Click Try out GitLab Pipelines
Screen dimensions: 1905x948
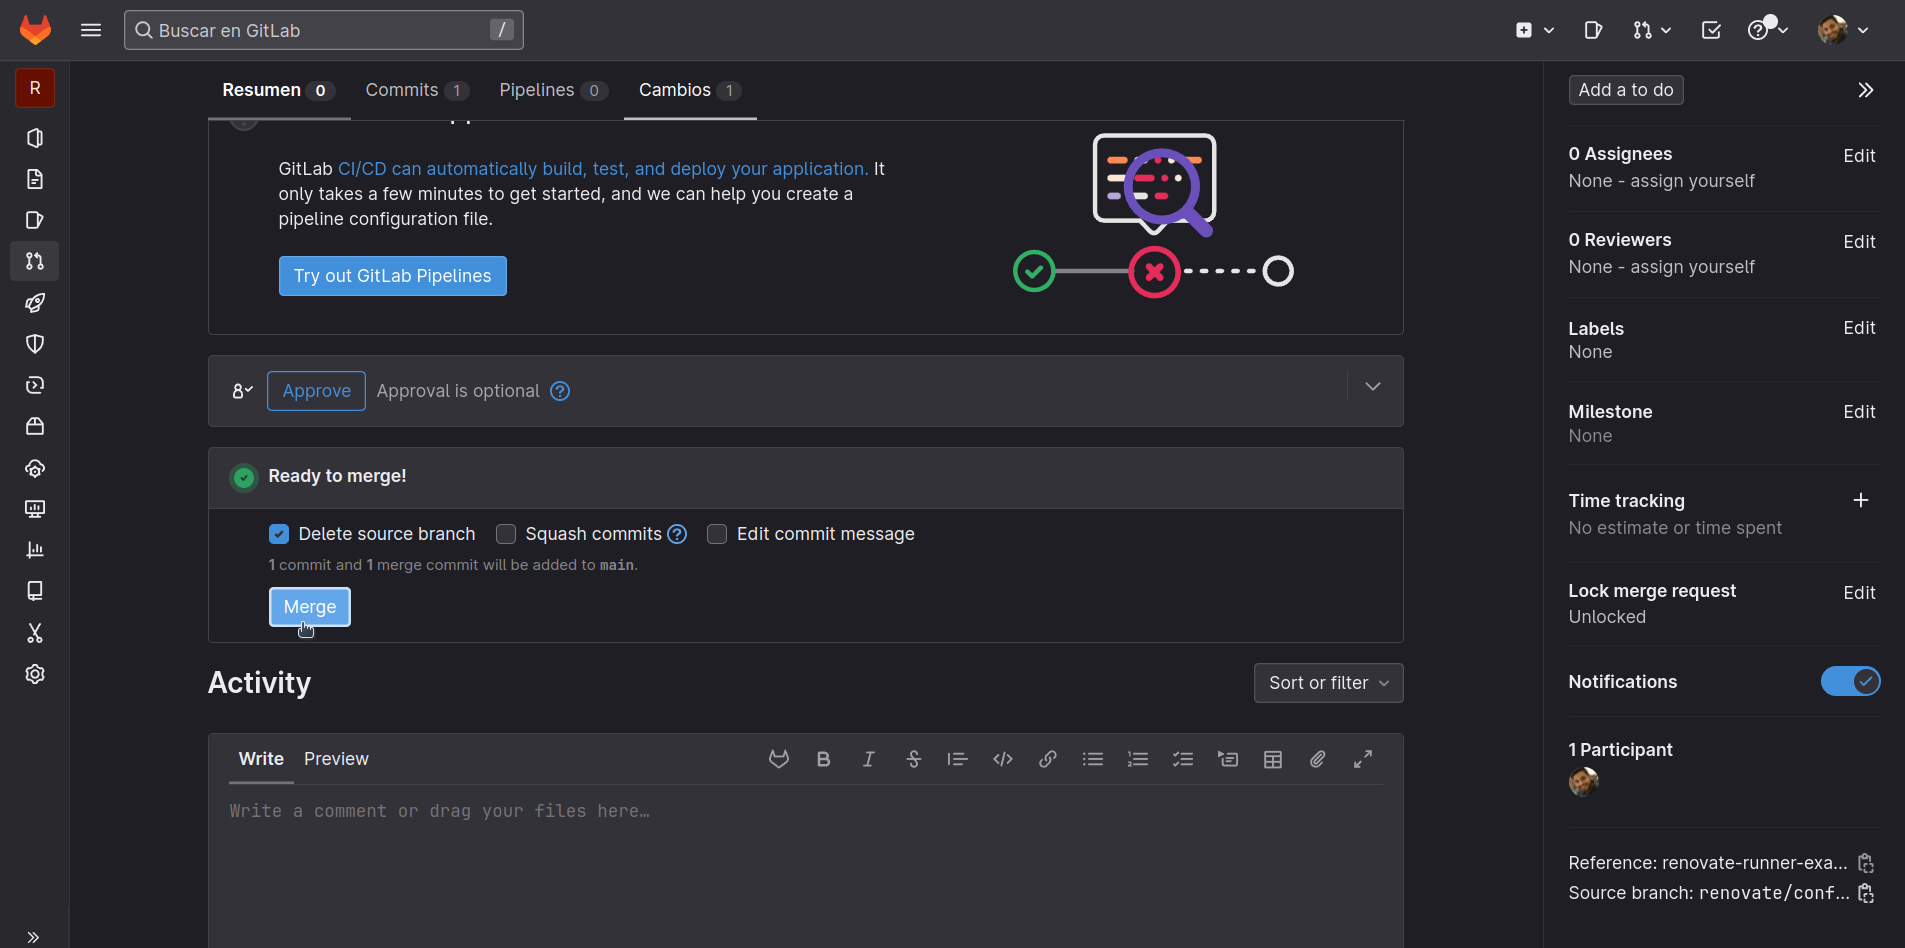tap(393, 276)
